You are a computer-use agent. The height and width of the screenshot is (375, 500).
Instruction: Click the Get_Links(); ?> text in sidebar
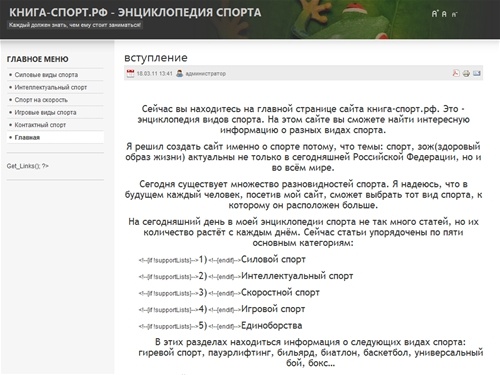tap(28, 166)
